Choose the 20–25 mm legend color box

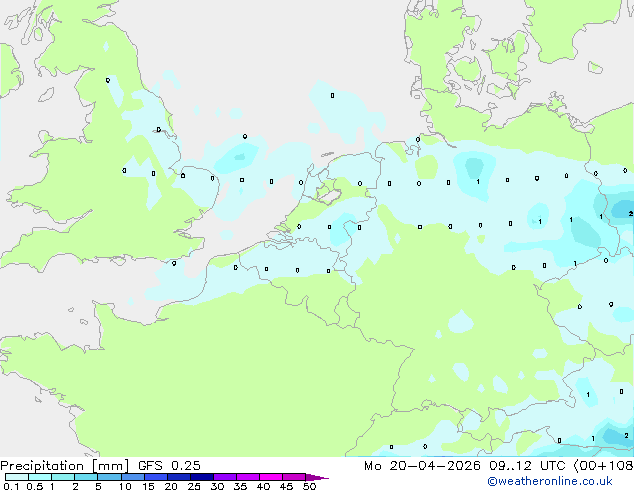click(179, 477)
